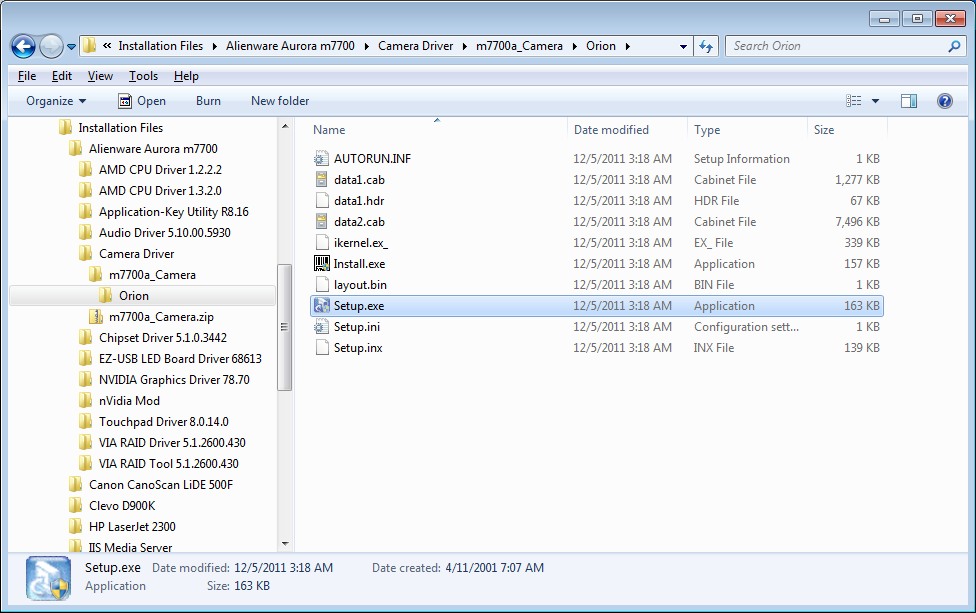Open Application-Key Utility R8.16 folder
Screen dimensions: 976x613
[164, 212]
